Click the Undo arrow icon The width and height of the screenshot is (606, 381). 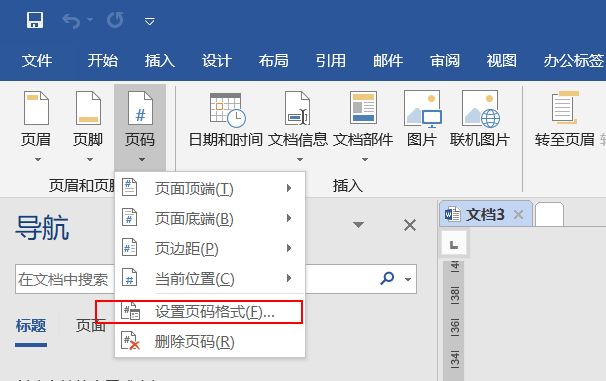(71, 21)
